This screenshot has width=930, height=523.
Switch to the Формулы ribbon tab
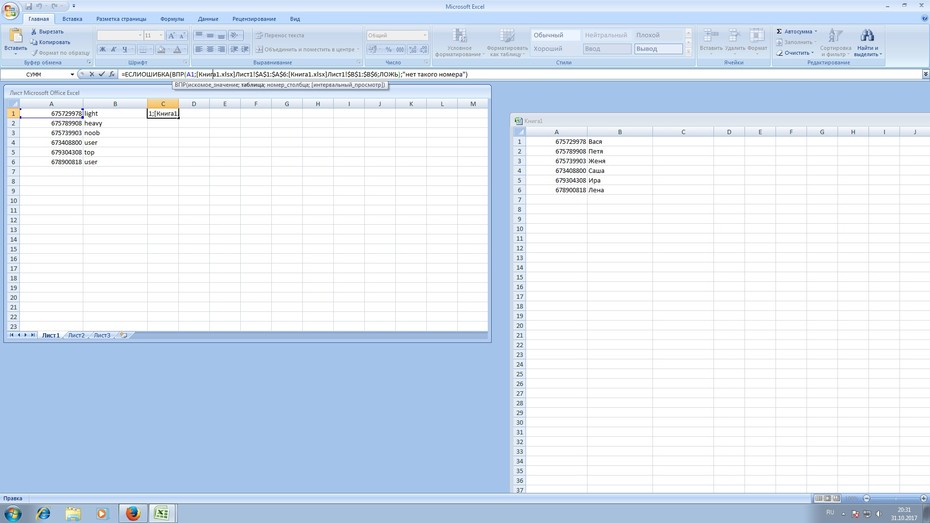click(172, 19)
